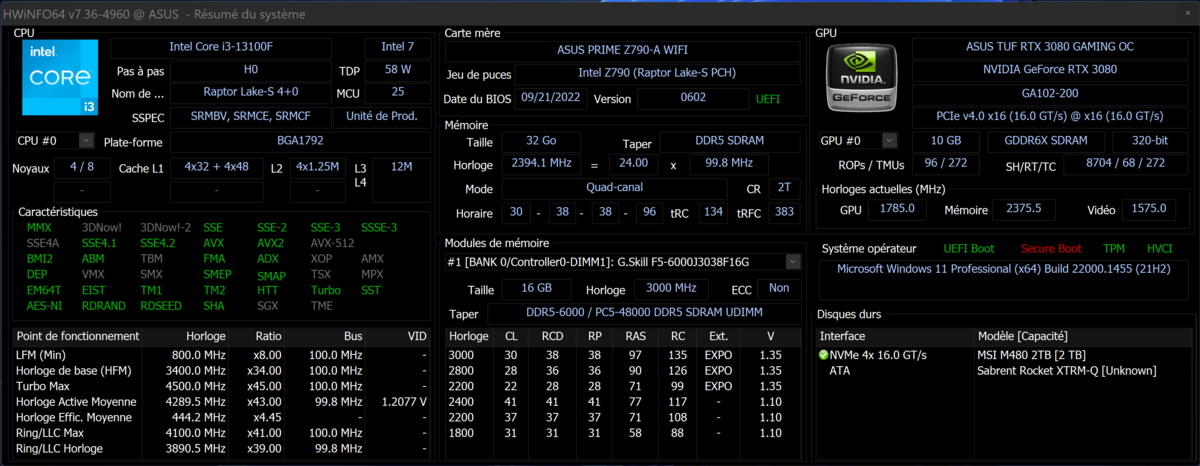This screenshot has height=466, width=1200.
Task: Click the L2 cache value 4x1.25M
Action: coord(318,167)
